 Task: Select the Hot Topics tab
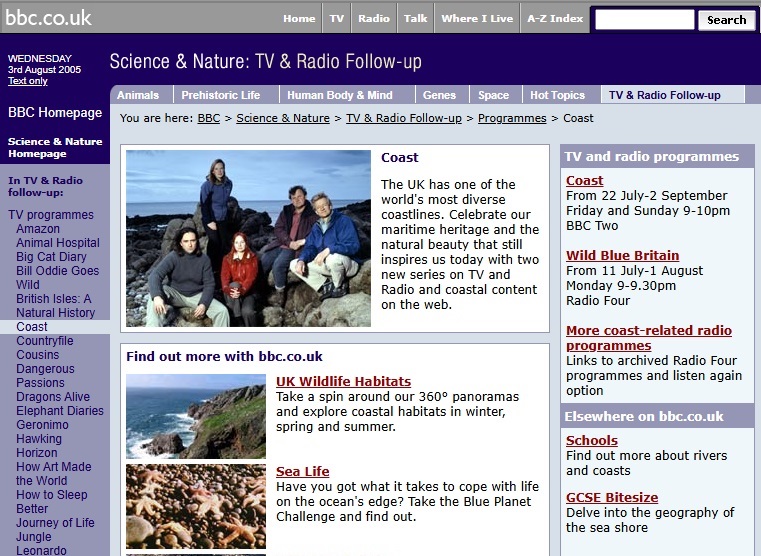[x=558, y=95]
